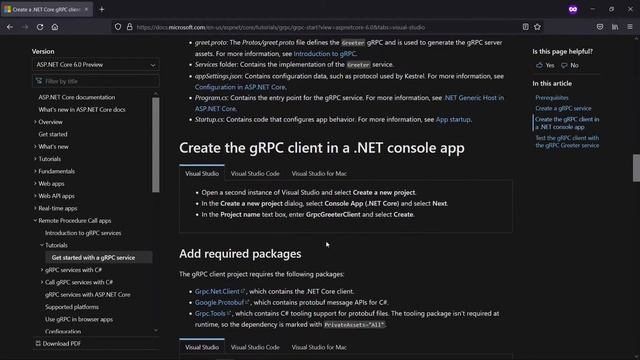Open ASP.NET Core documentation in sidebar

77,97
